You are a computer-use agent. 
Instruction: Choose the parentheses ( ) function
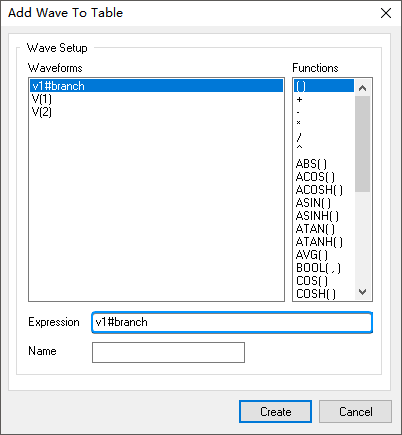[324, 86]
